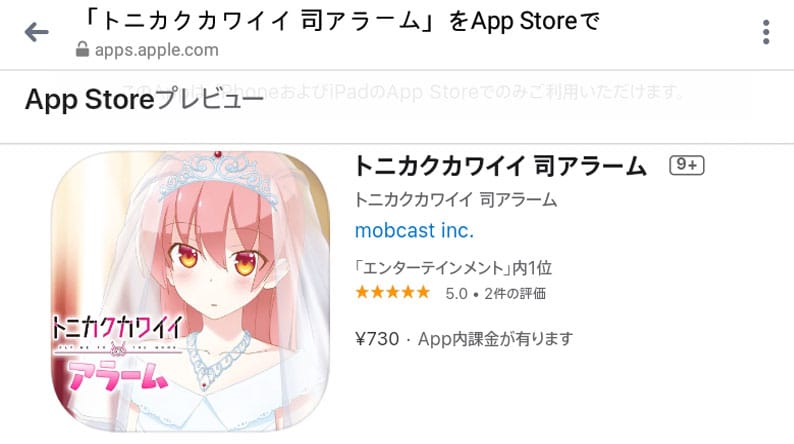The height and width of the screenshot is (444, 794).
Task: Tap the プレビュー label beside App Store
Action: pyautogui.click(x=209, y=99)
